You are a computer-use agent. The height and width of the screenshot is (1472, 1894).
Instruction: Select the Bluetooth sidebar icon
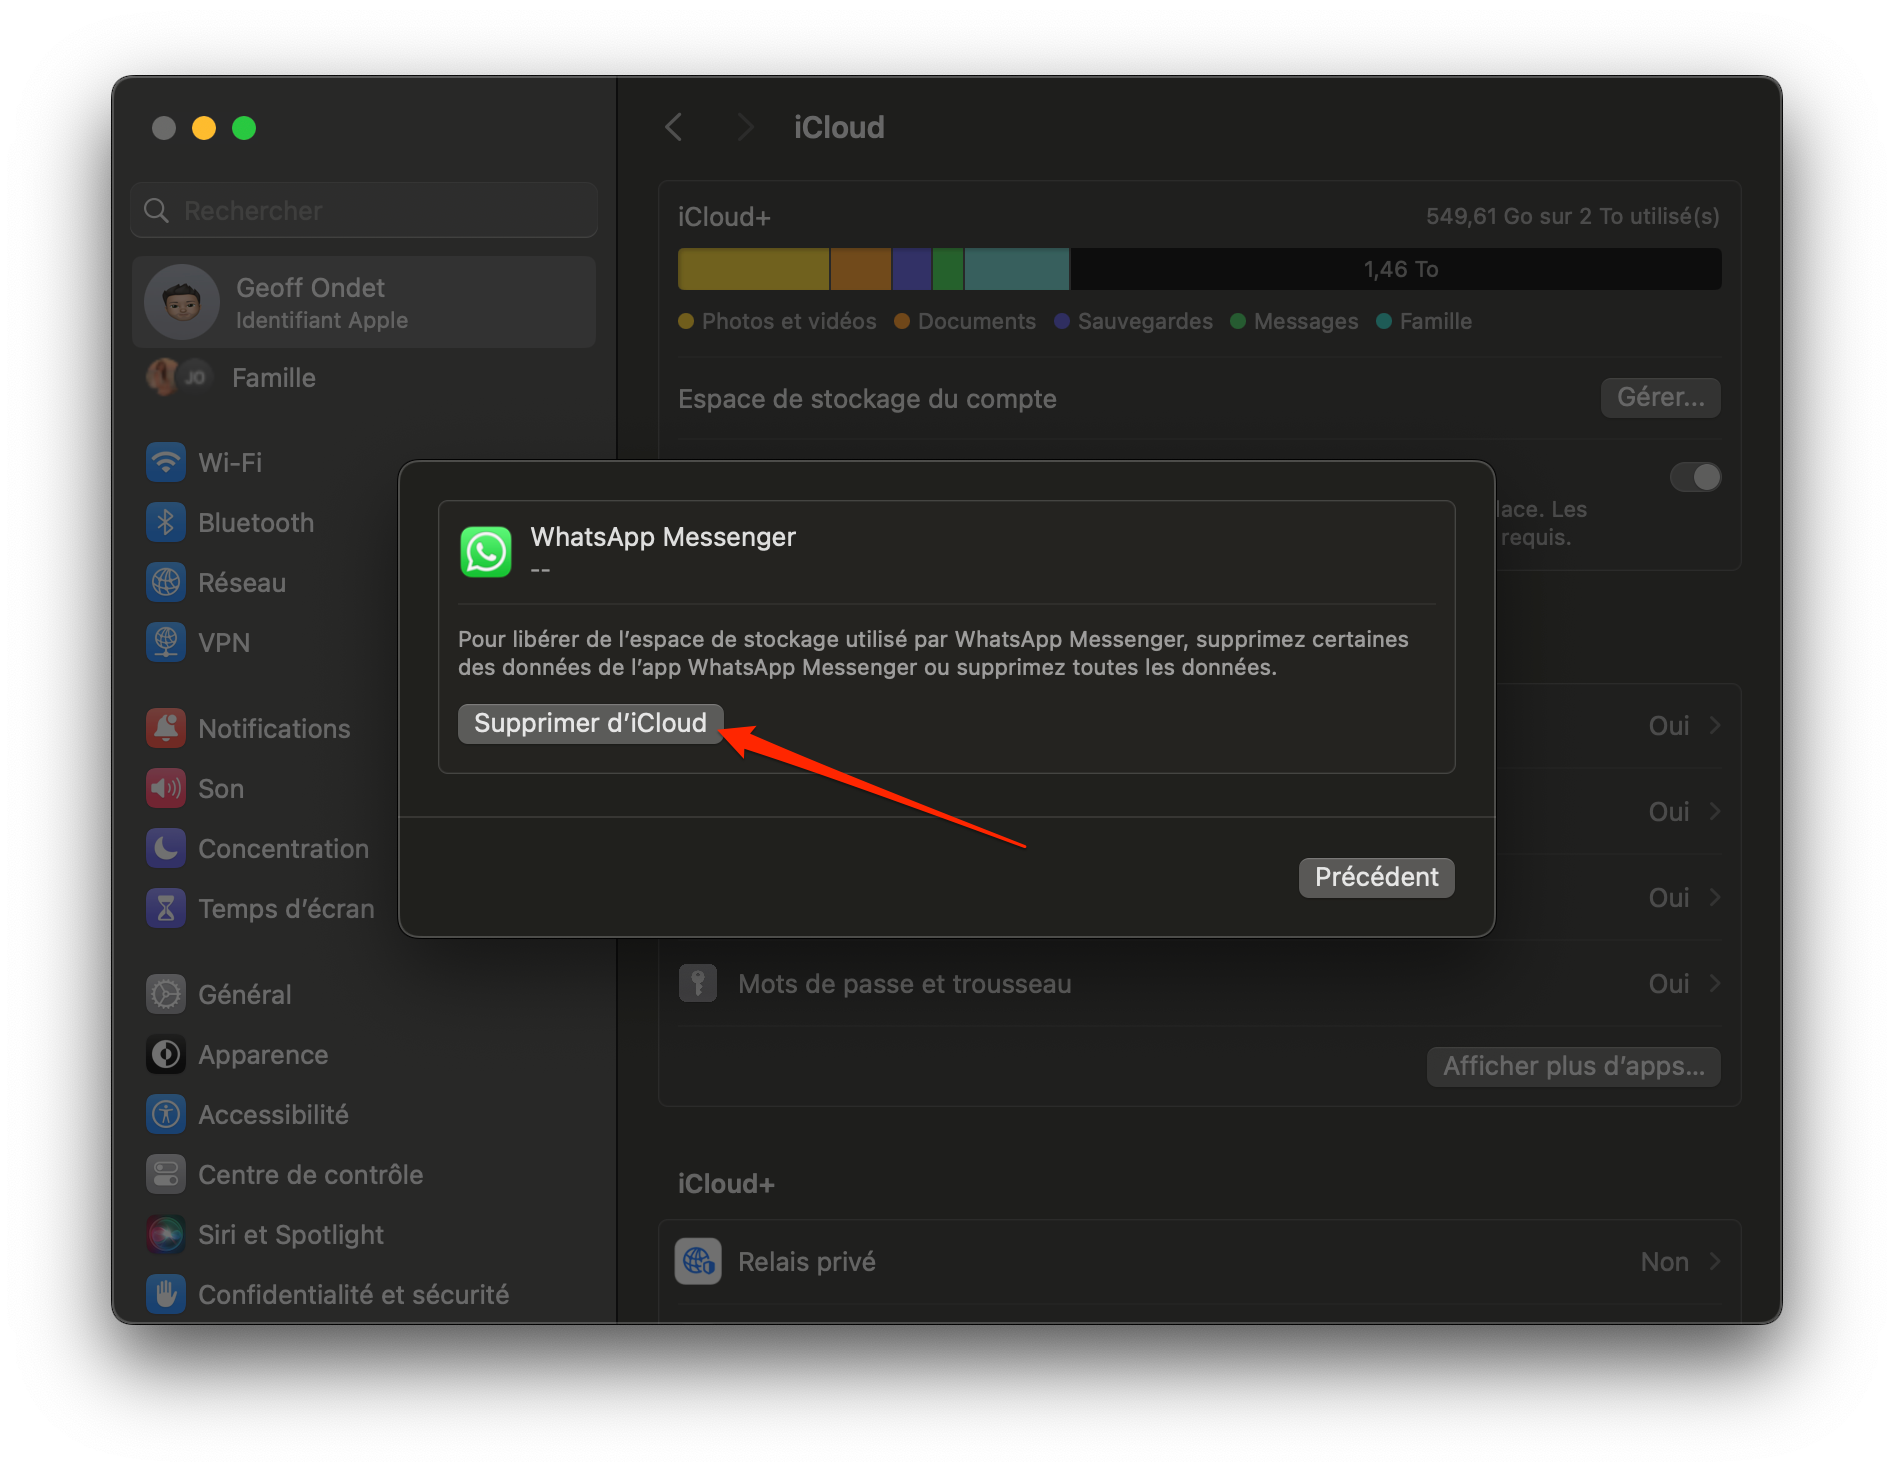(166, 522)
